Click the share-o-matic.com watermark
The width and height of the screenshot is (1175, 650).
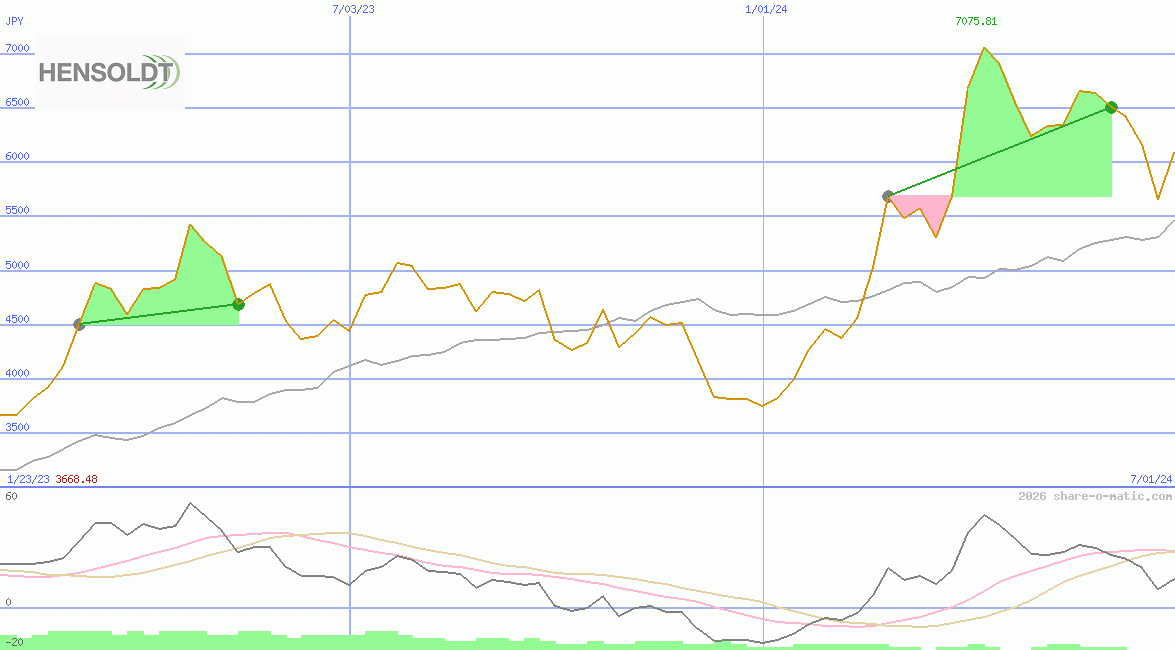click(x=1095, y=496)
